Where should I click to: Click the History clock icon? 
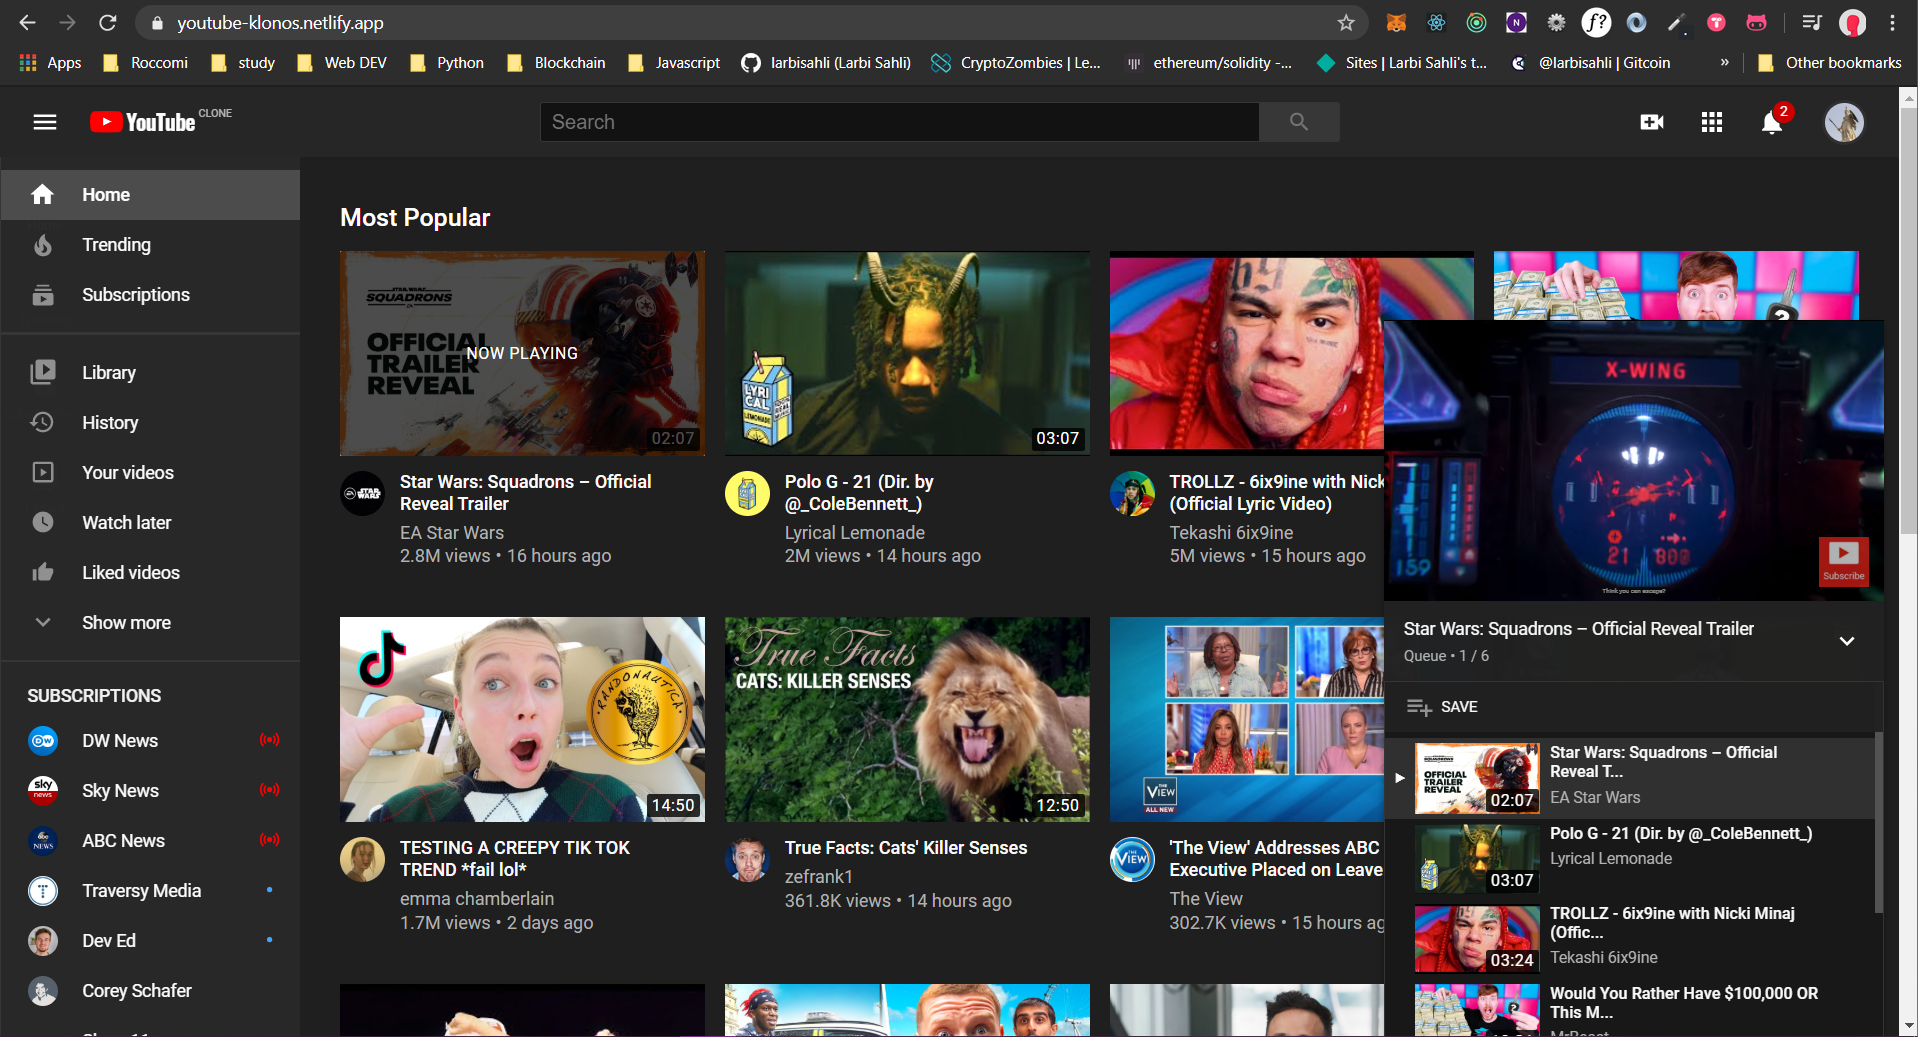pos(42,422)
